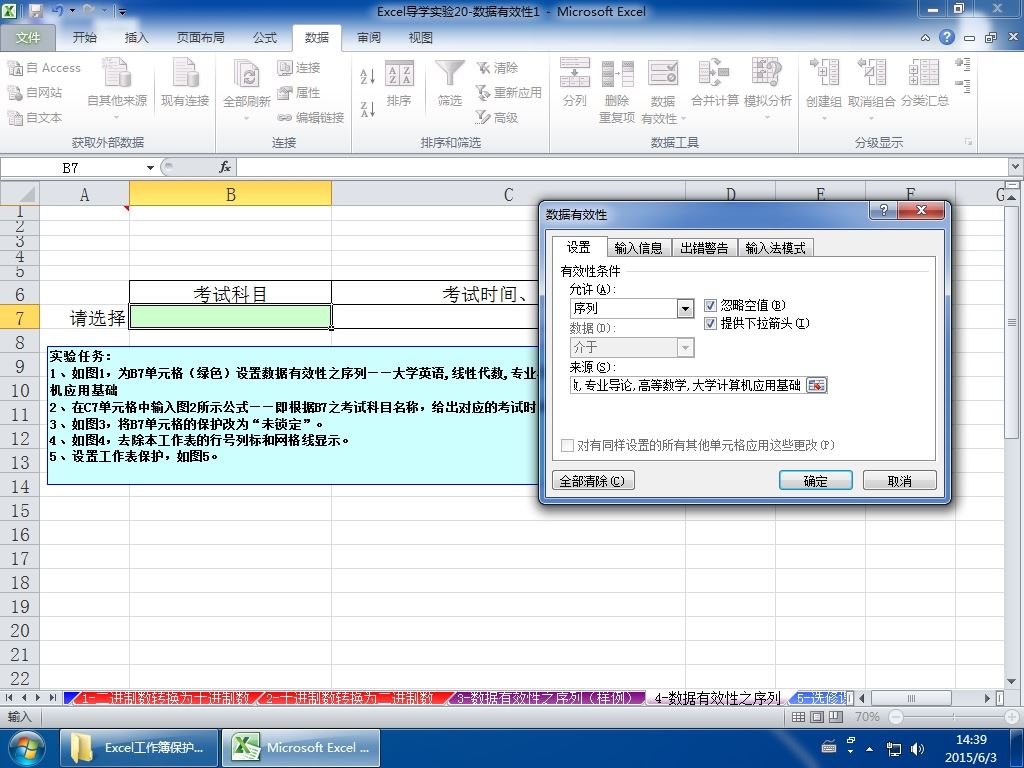Expand the formula bar arrow
1024x768 pixels.
click(1015, 167)
